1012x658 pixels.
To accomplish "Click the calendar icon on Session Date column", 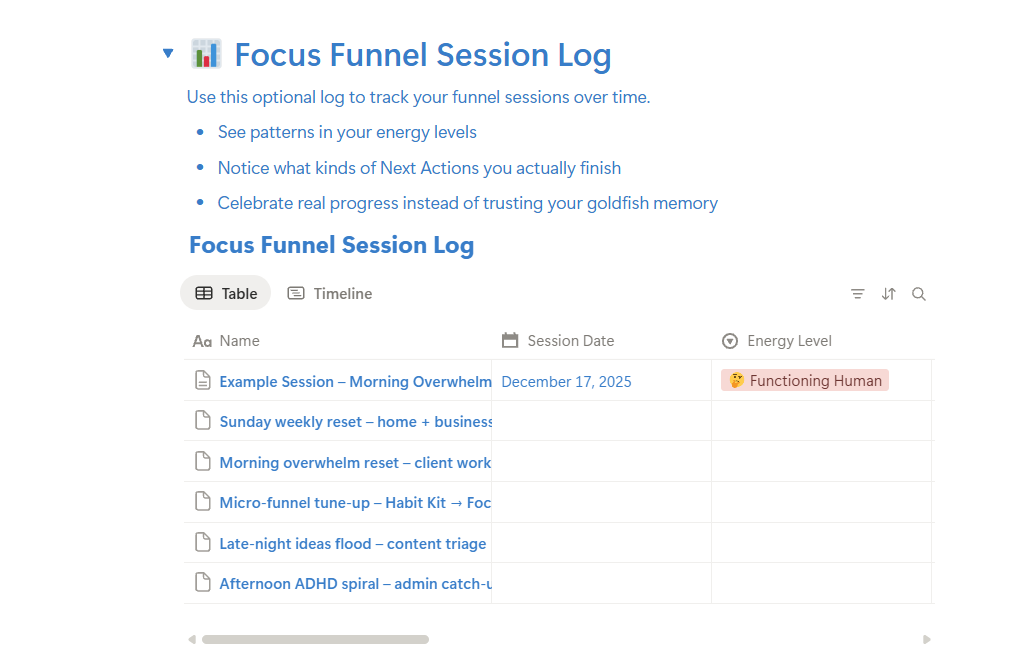I will click(510, 341).
